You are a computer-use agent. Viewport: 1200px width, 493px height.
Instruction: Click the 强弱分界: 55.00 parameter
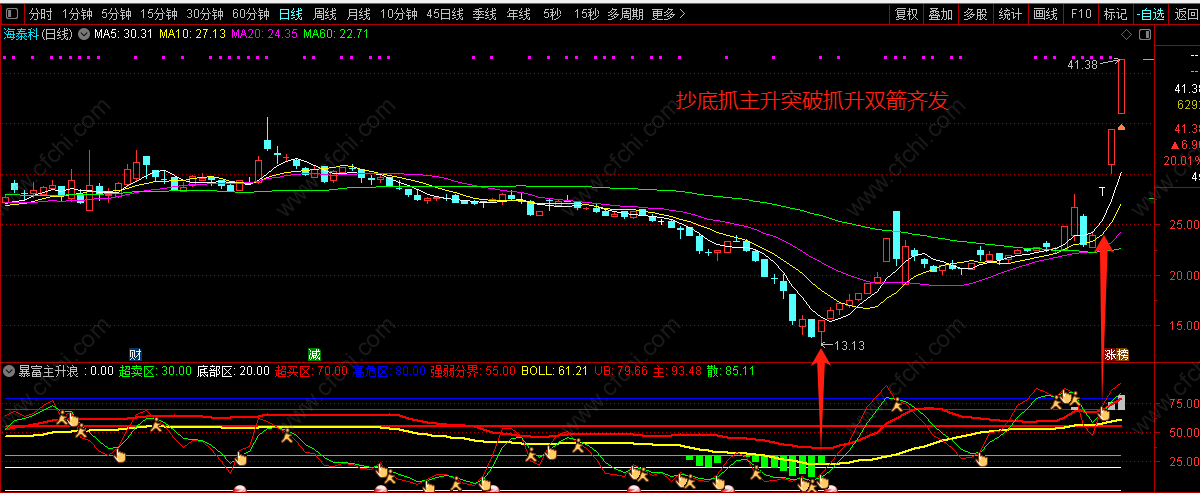click(x=472, y=371)
